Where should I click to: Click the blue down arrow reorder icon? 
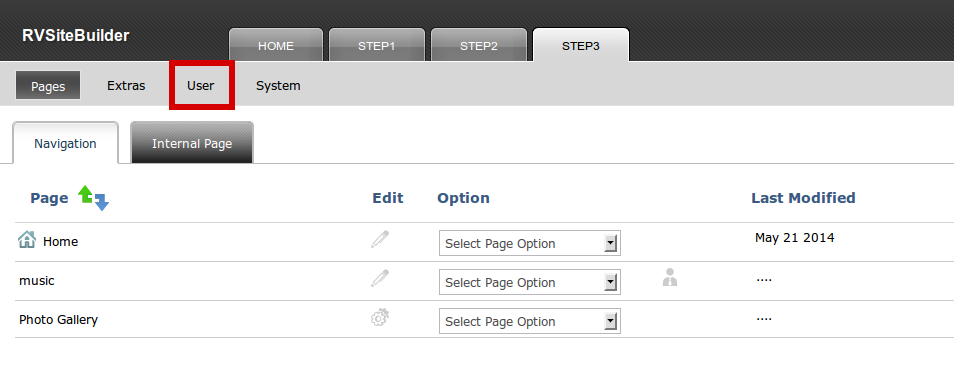pos(101,202)
